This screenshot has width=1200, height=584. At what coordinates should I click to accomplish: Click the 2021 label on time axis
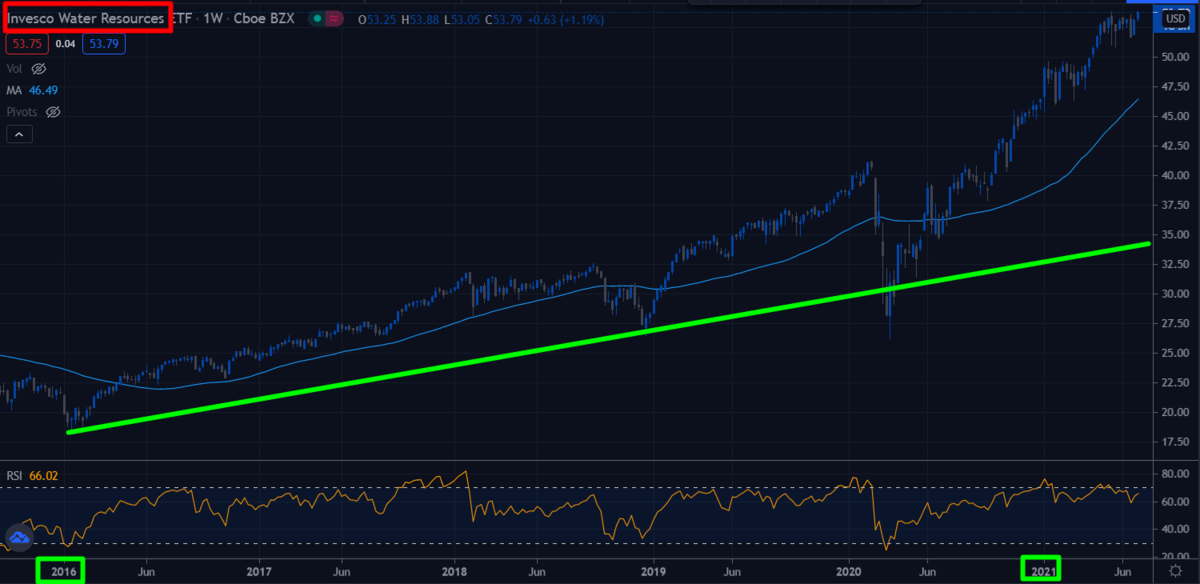point(1043,570)
